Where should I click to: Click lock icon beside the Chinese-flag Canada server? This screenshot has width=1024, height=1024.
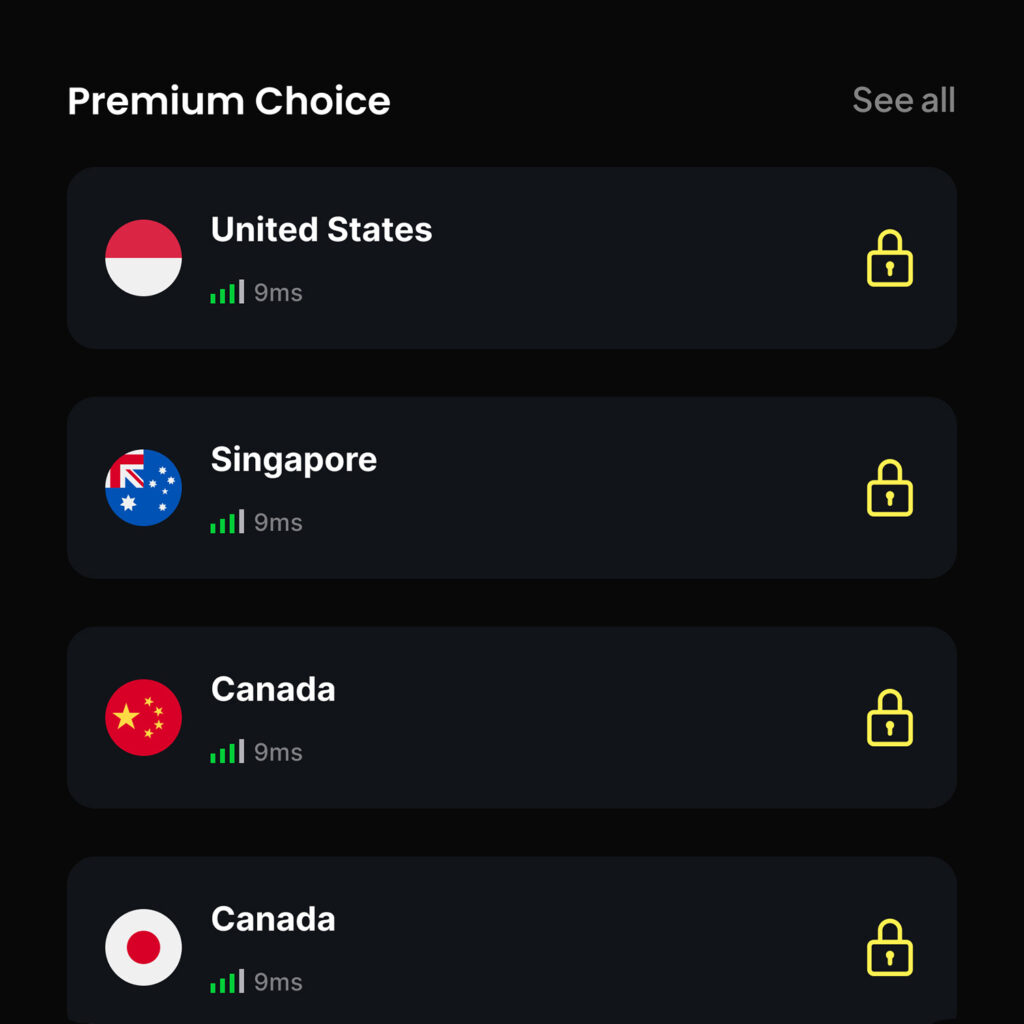[x=889, y=719]
